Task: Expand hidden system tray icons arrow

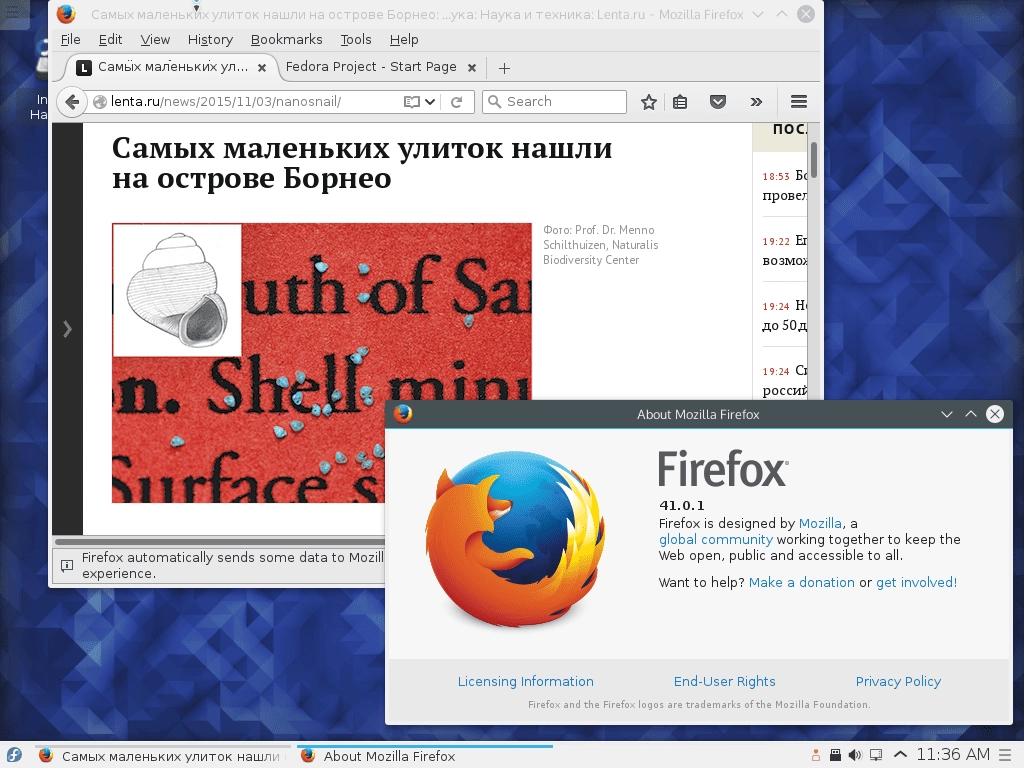Action: [900, 755]
